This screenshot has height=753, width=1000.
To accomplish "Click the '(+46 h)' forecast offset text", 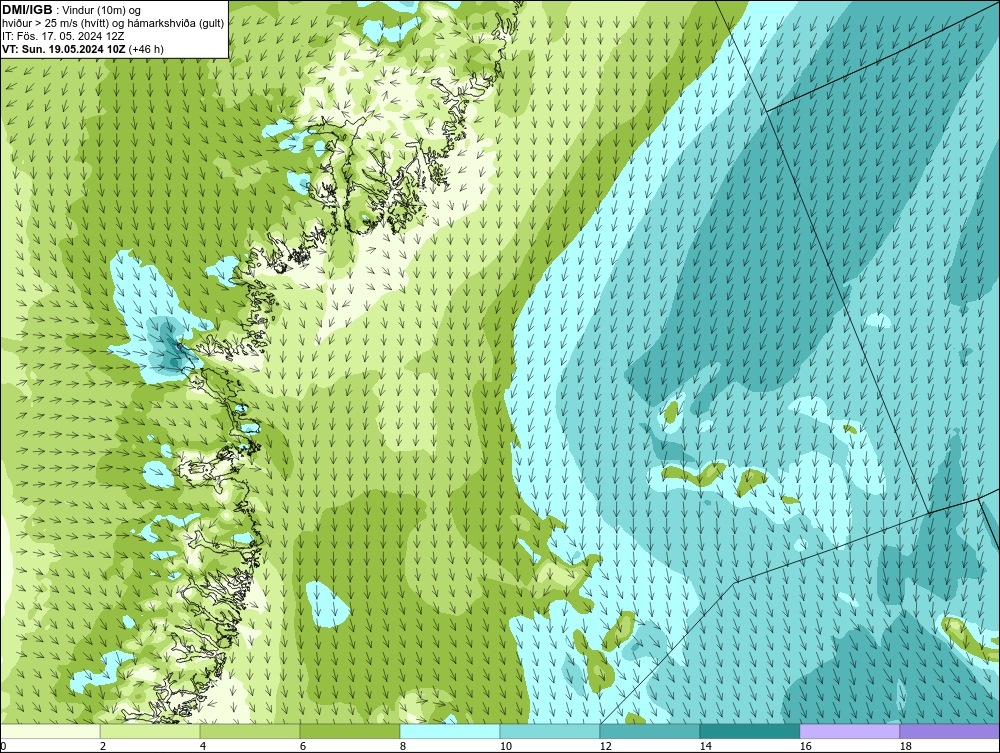I will pyautogui.click(x=146, y=49).
